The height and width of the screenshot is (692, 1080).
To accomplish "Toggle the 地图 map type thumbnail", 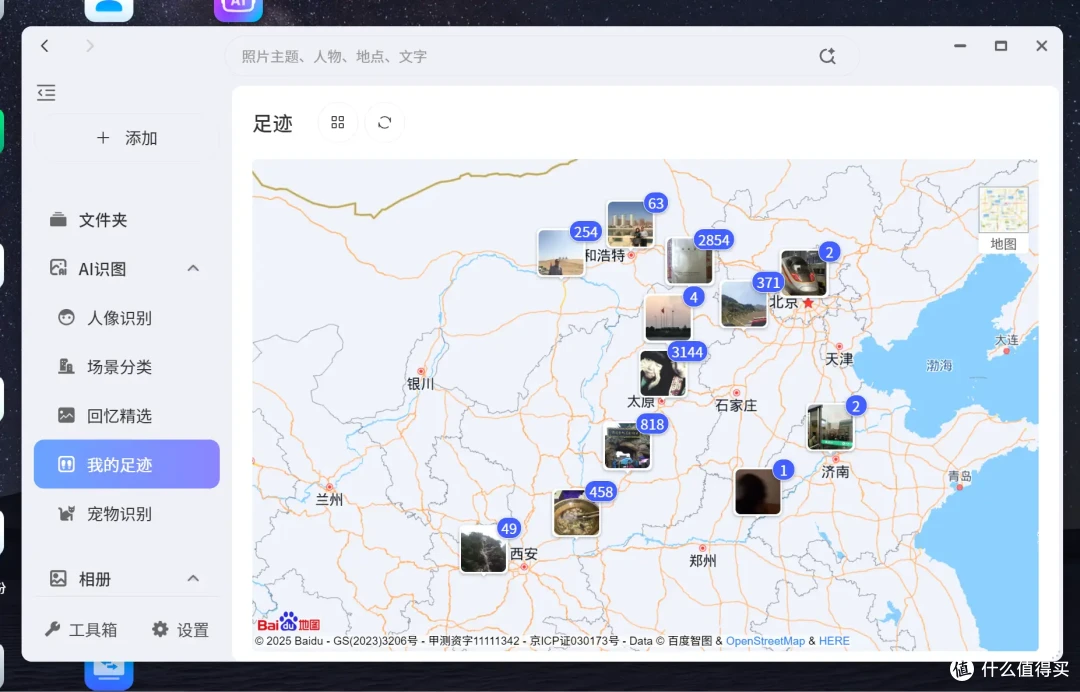I will pyautogui.click(x=1004, y=219).
